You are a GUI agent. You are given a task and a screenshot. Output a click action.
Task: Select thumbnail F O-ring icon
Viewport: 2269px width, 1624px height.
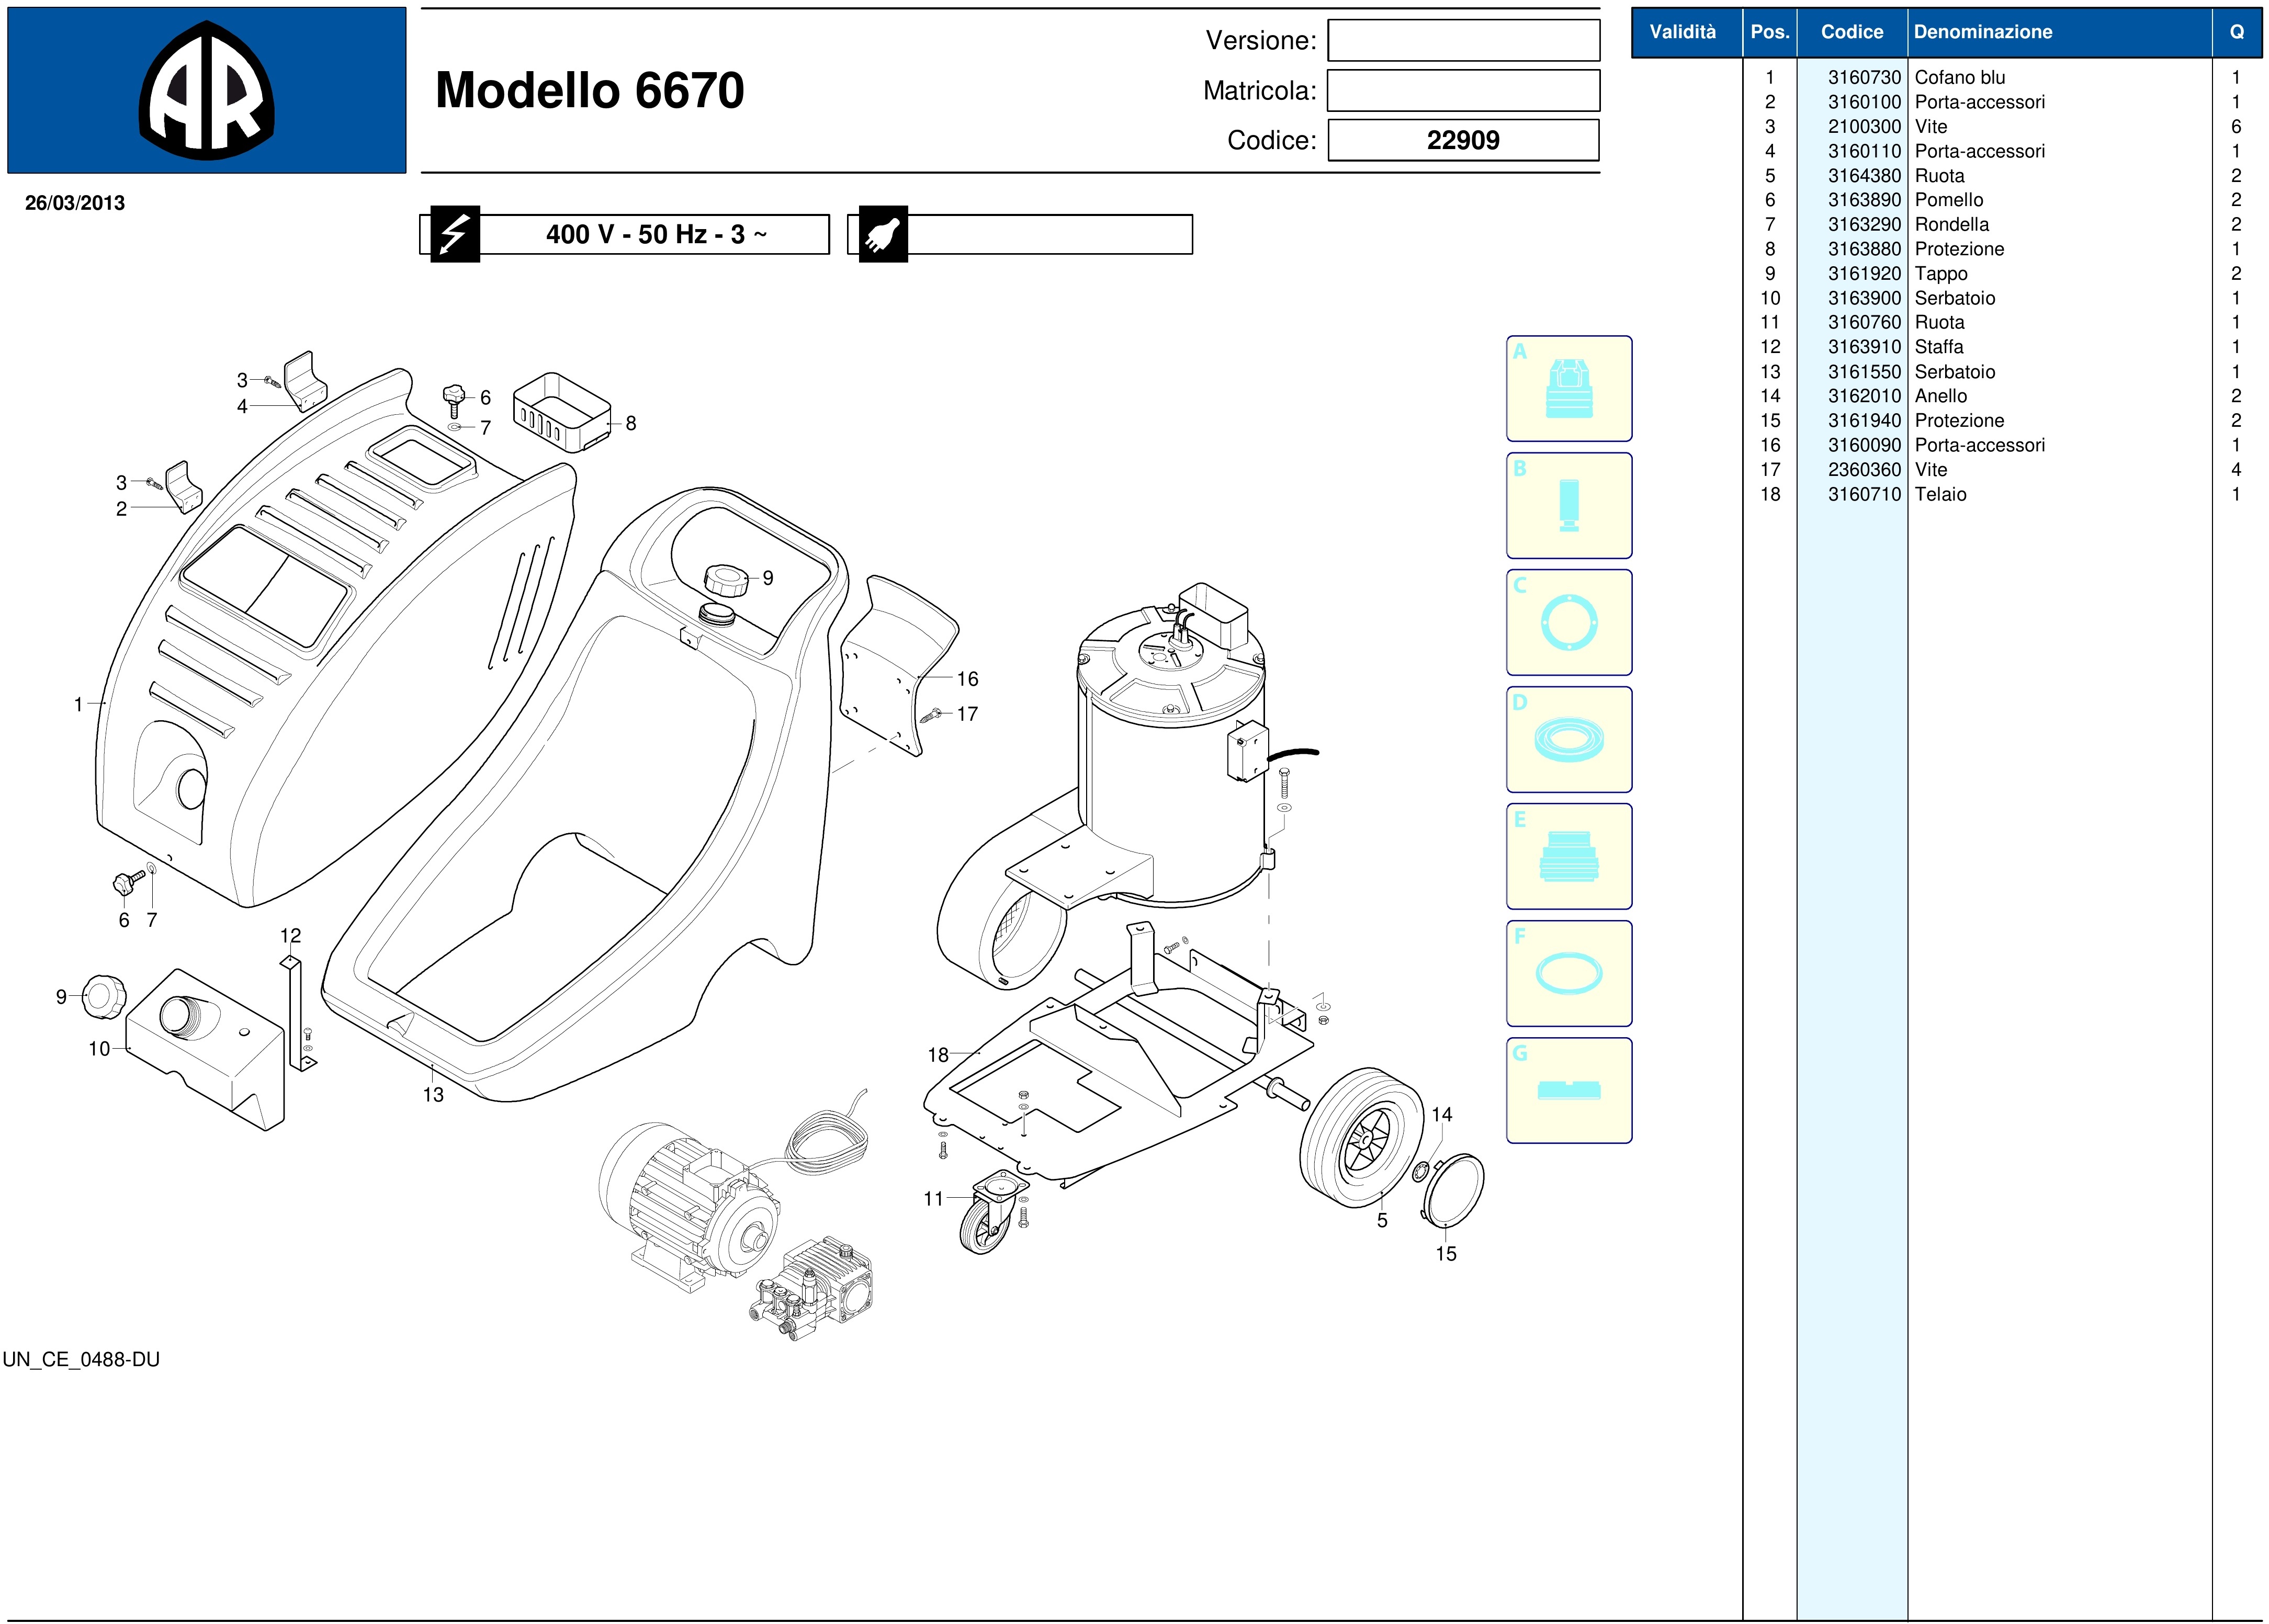point(1568,974)
